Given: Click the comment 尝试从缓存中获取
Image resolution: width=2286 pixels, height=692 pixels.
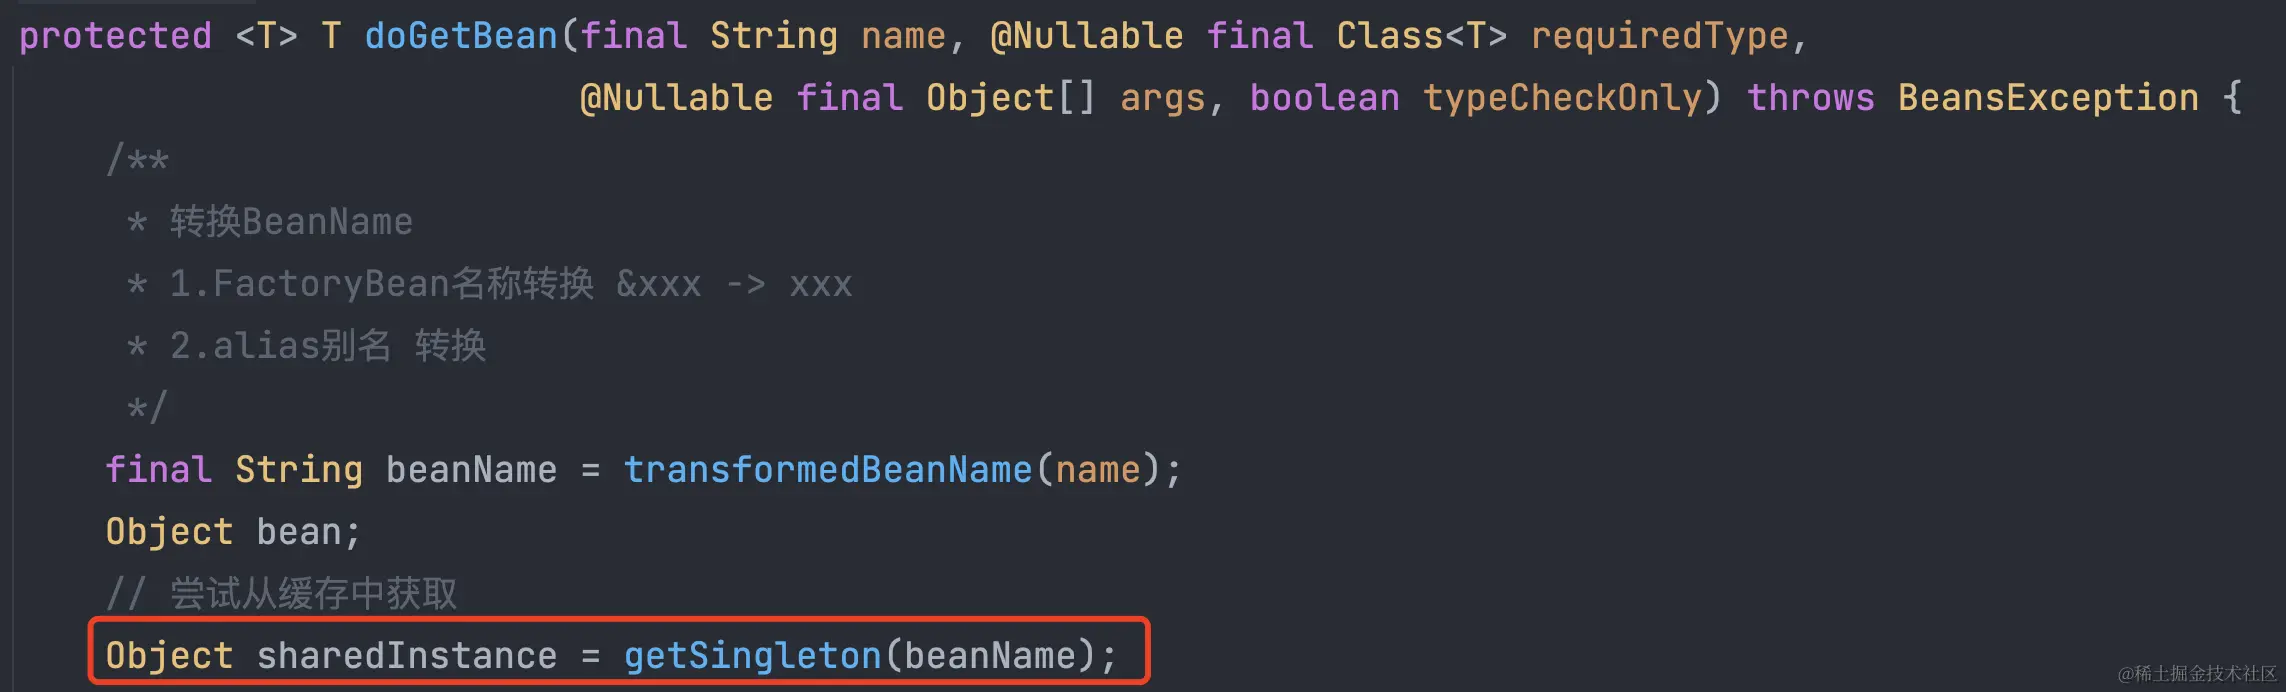Looking at the screenshot, I should [314, 594].
